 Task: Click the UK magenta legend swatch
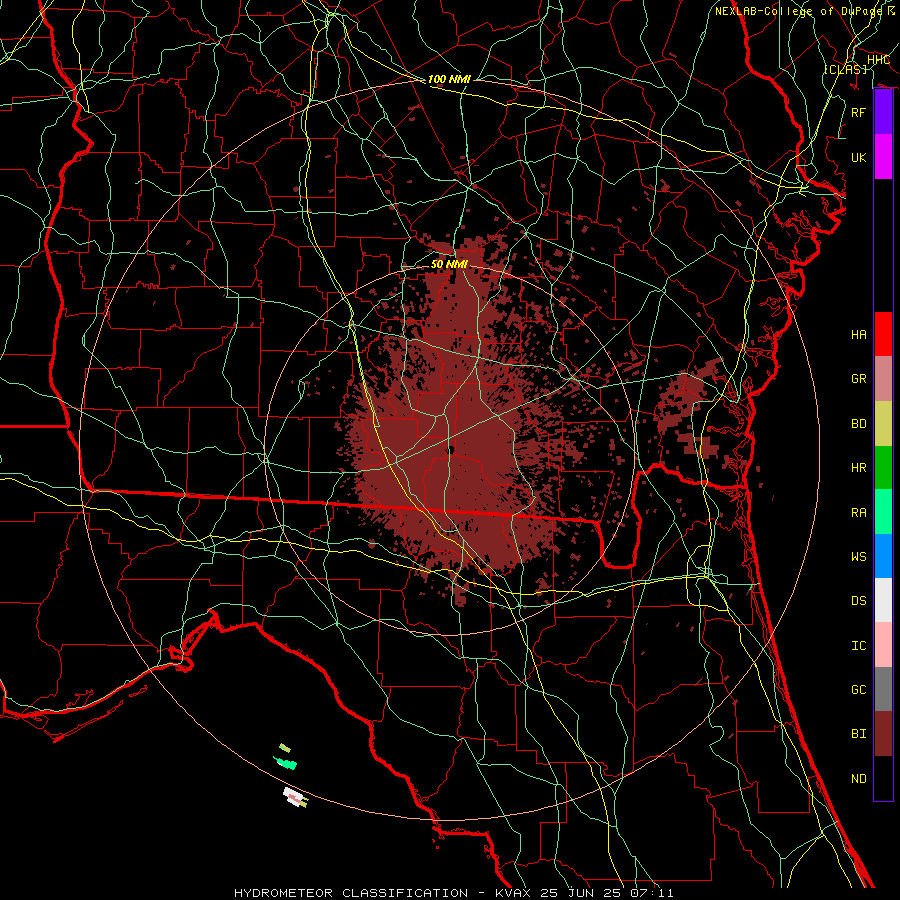[883, 157]
